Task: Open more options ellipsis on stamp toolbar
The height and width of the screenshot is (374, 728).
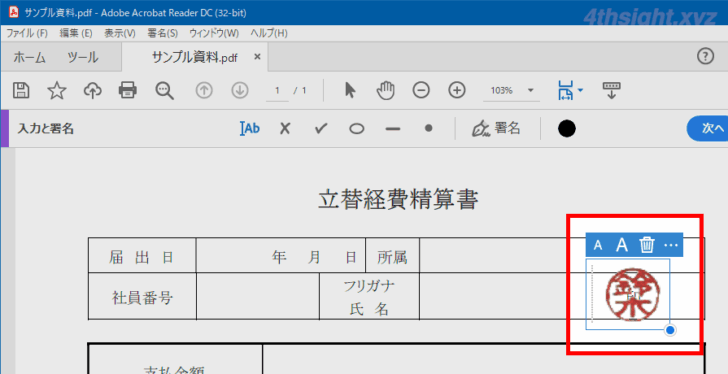Action: 671,245
